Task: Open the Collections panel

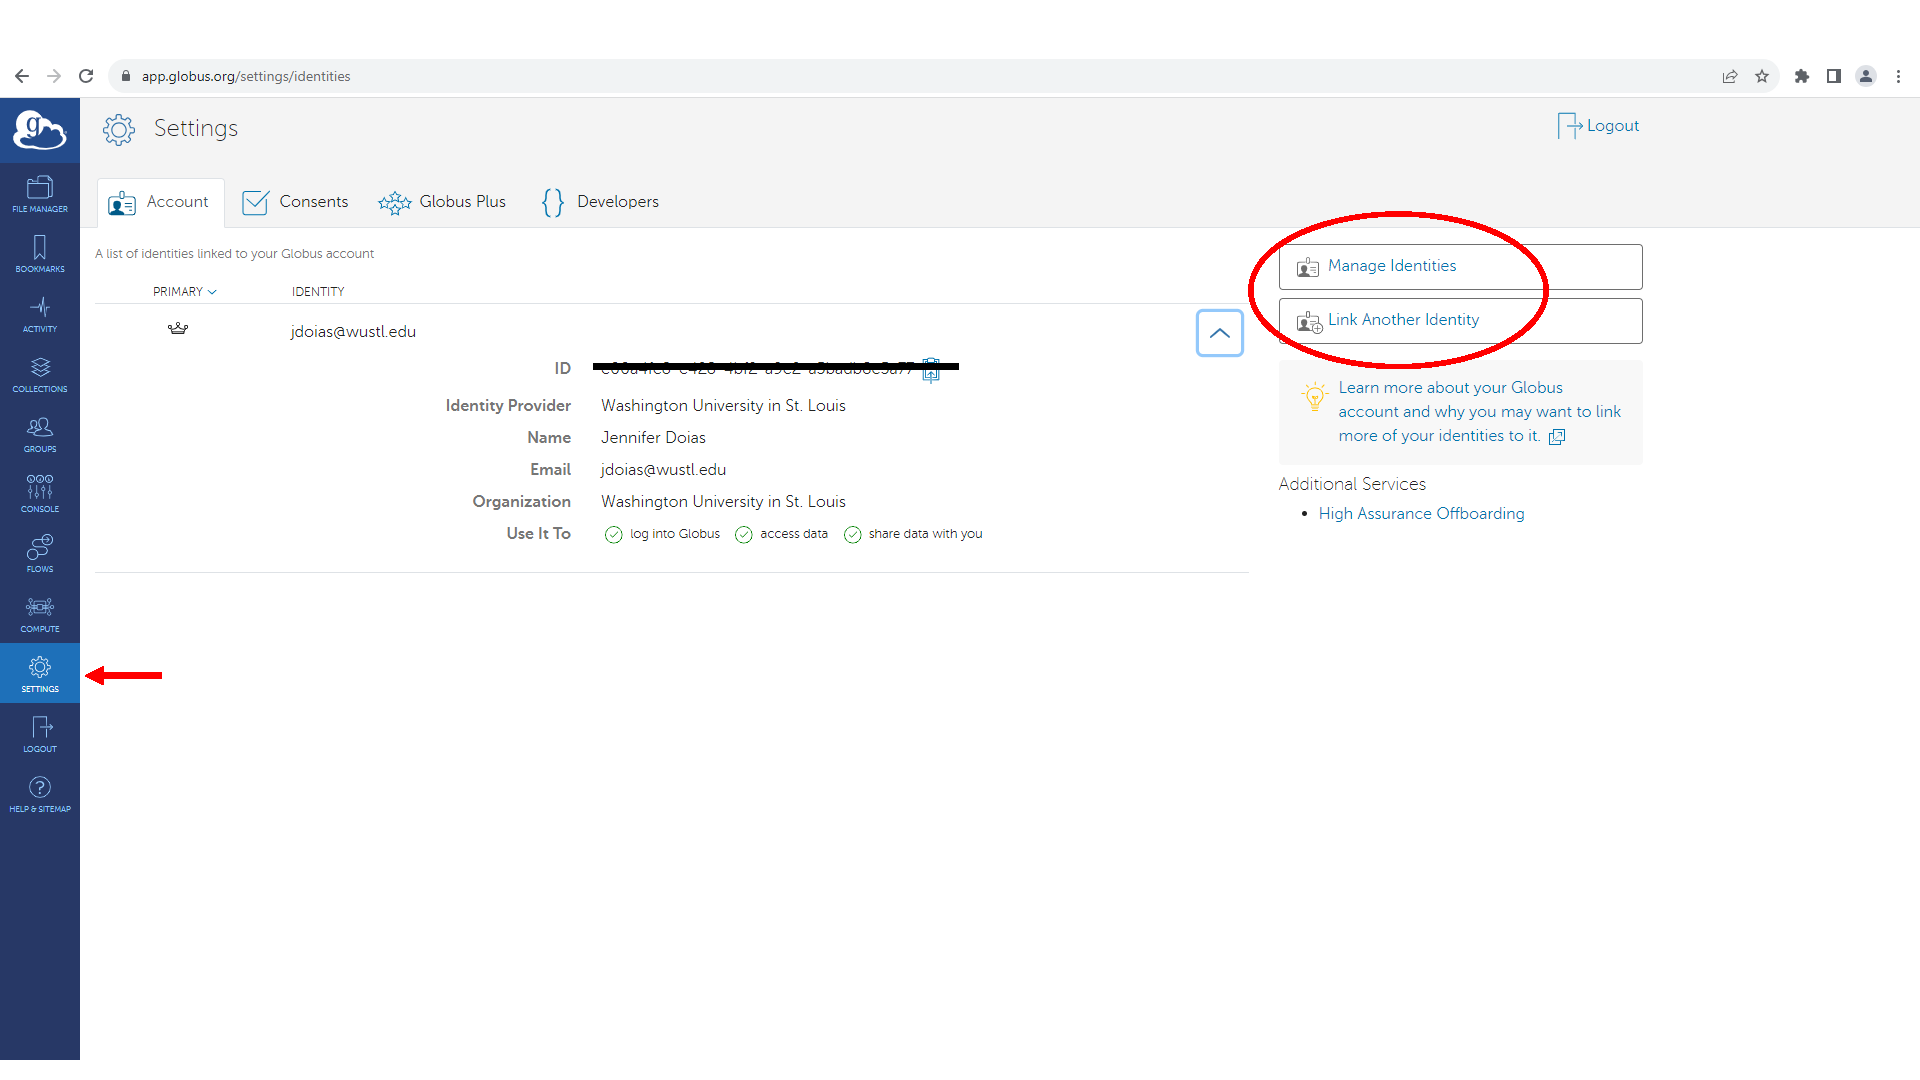Action: 40,376
